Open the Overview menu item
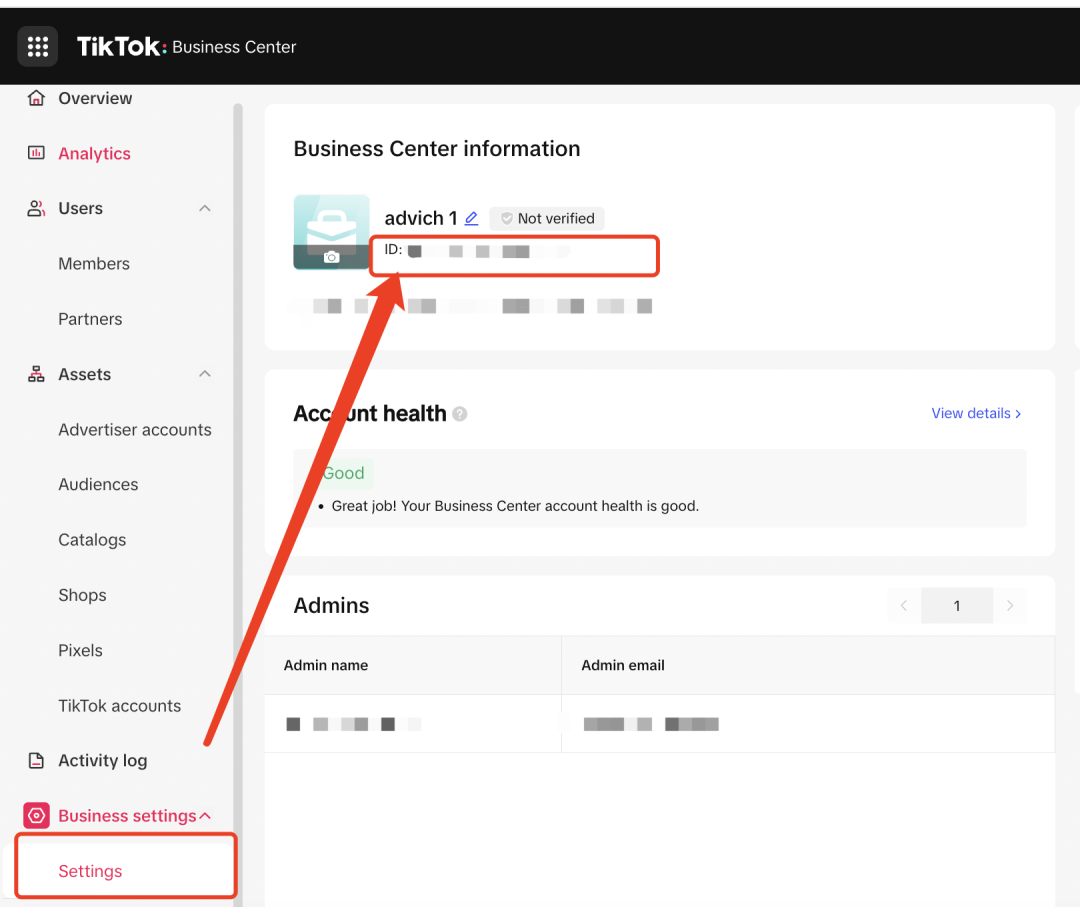Image resolution: width=1080 pixels, height=907 pixels. pos(95,98)
